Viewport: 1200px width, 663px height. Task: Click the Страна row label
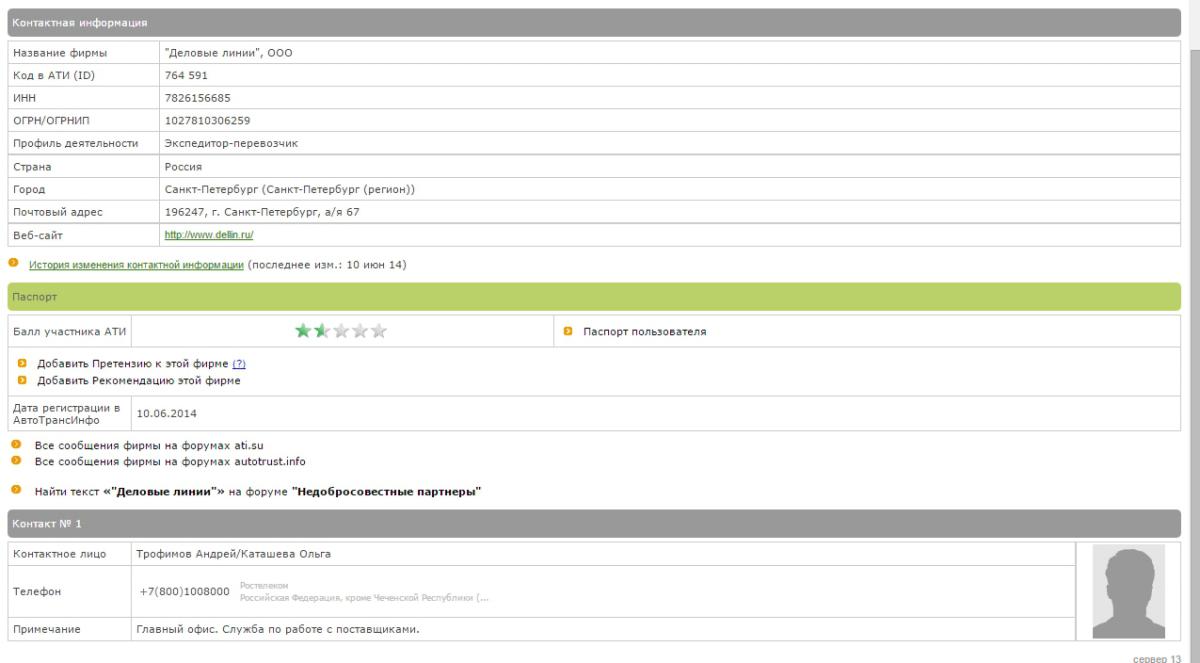32,166
